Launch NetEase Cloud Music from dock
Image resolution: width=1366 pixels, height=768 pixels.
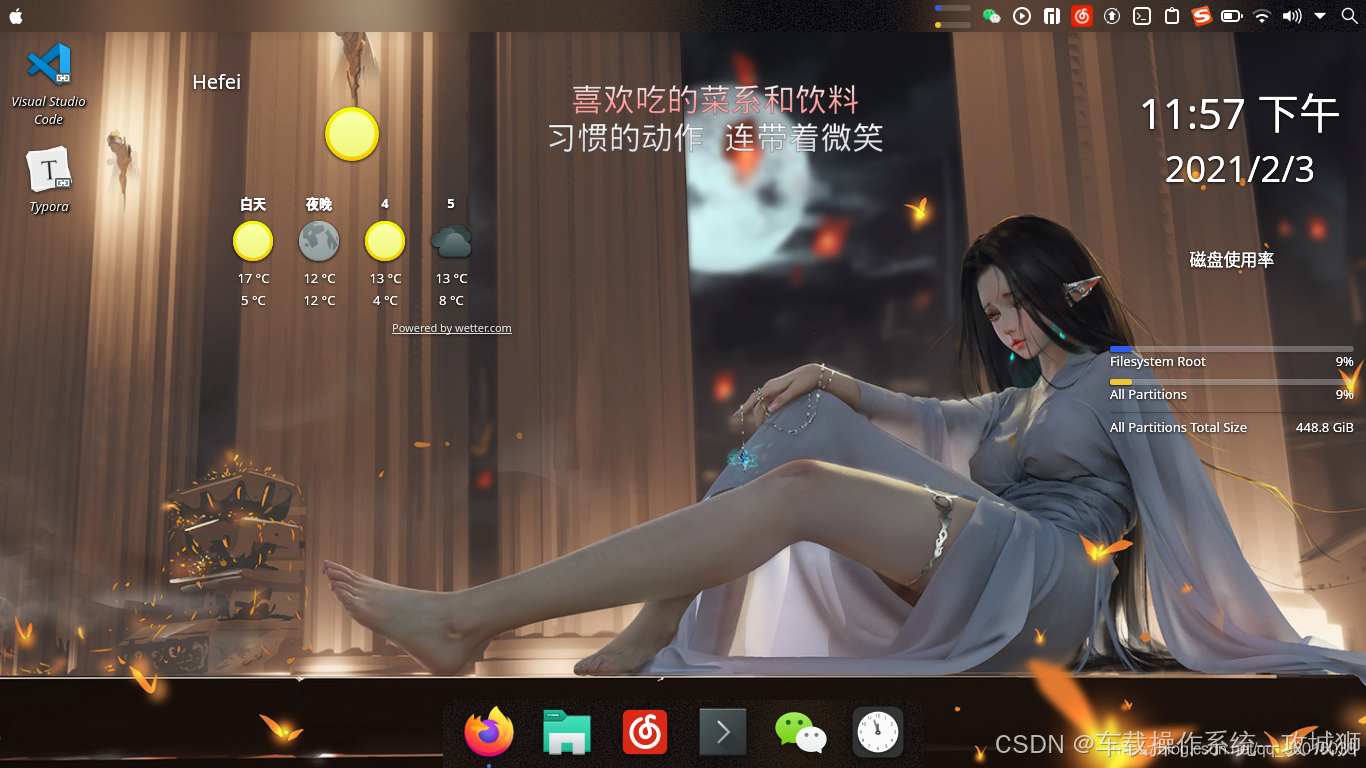645,733
